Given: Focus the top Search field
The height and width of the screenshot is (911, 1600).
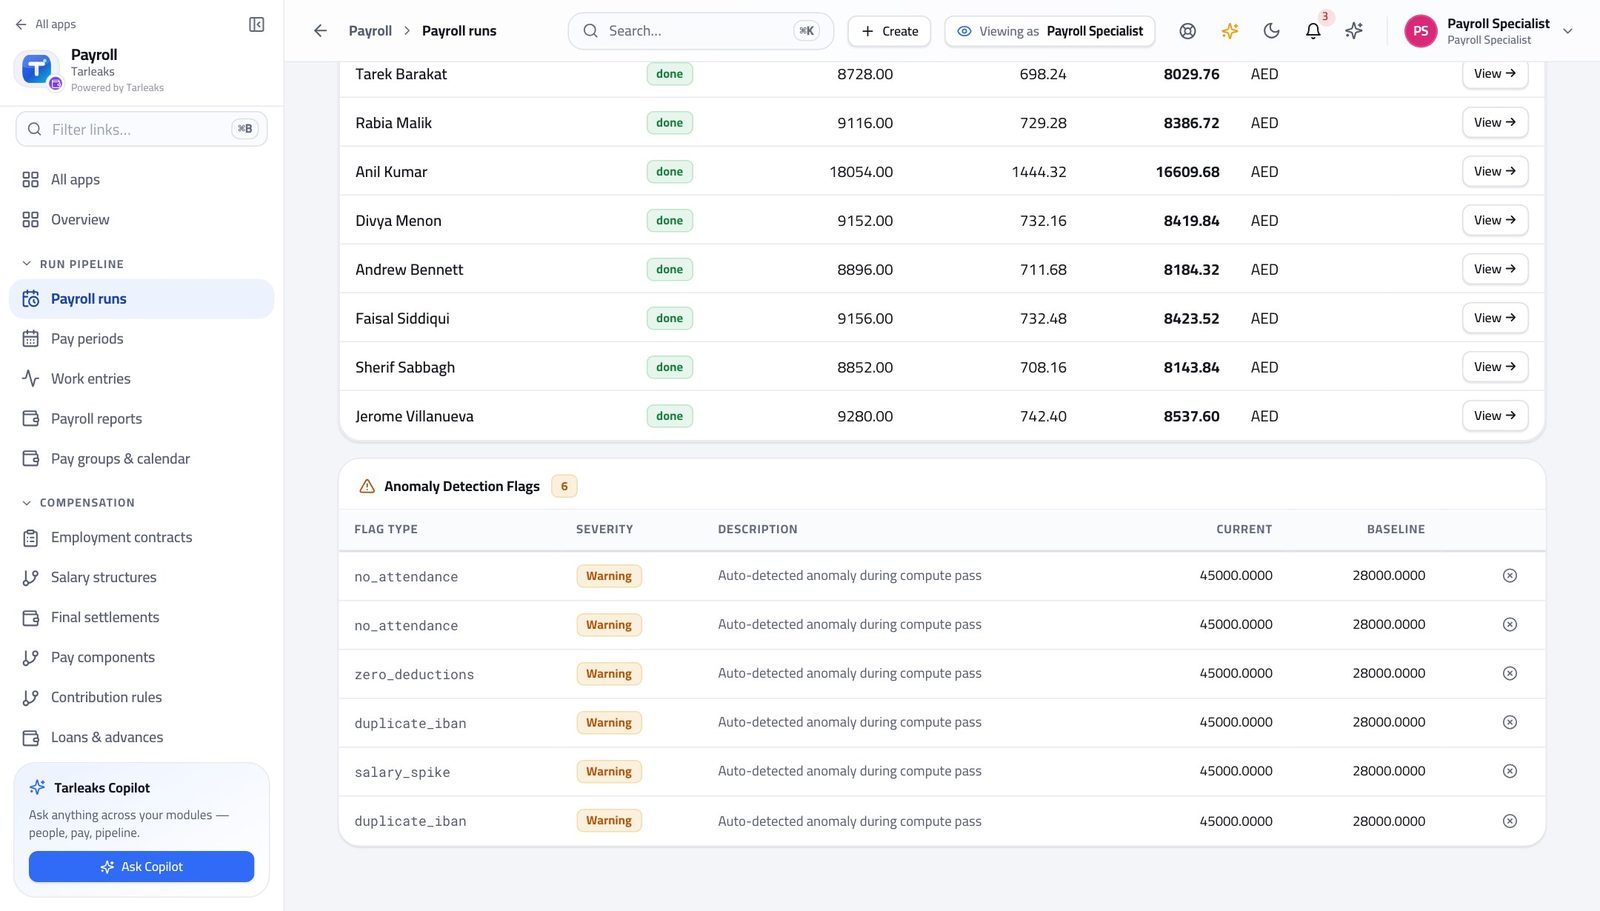Looking at the screenshot, I should [700, 31].
